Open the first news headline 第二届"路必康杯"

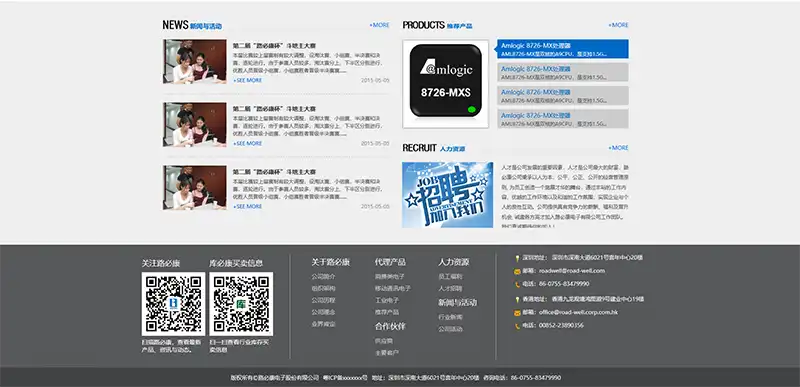click(x=274, y=46)
